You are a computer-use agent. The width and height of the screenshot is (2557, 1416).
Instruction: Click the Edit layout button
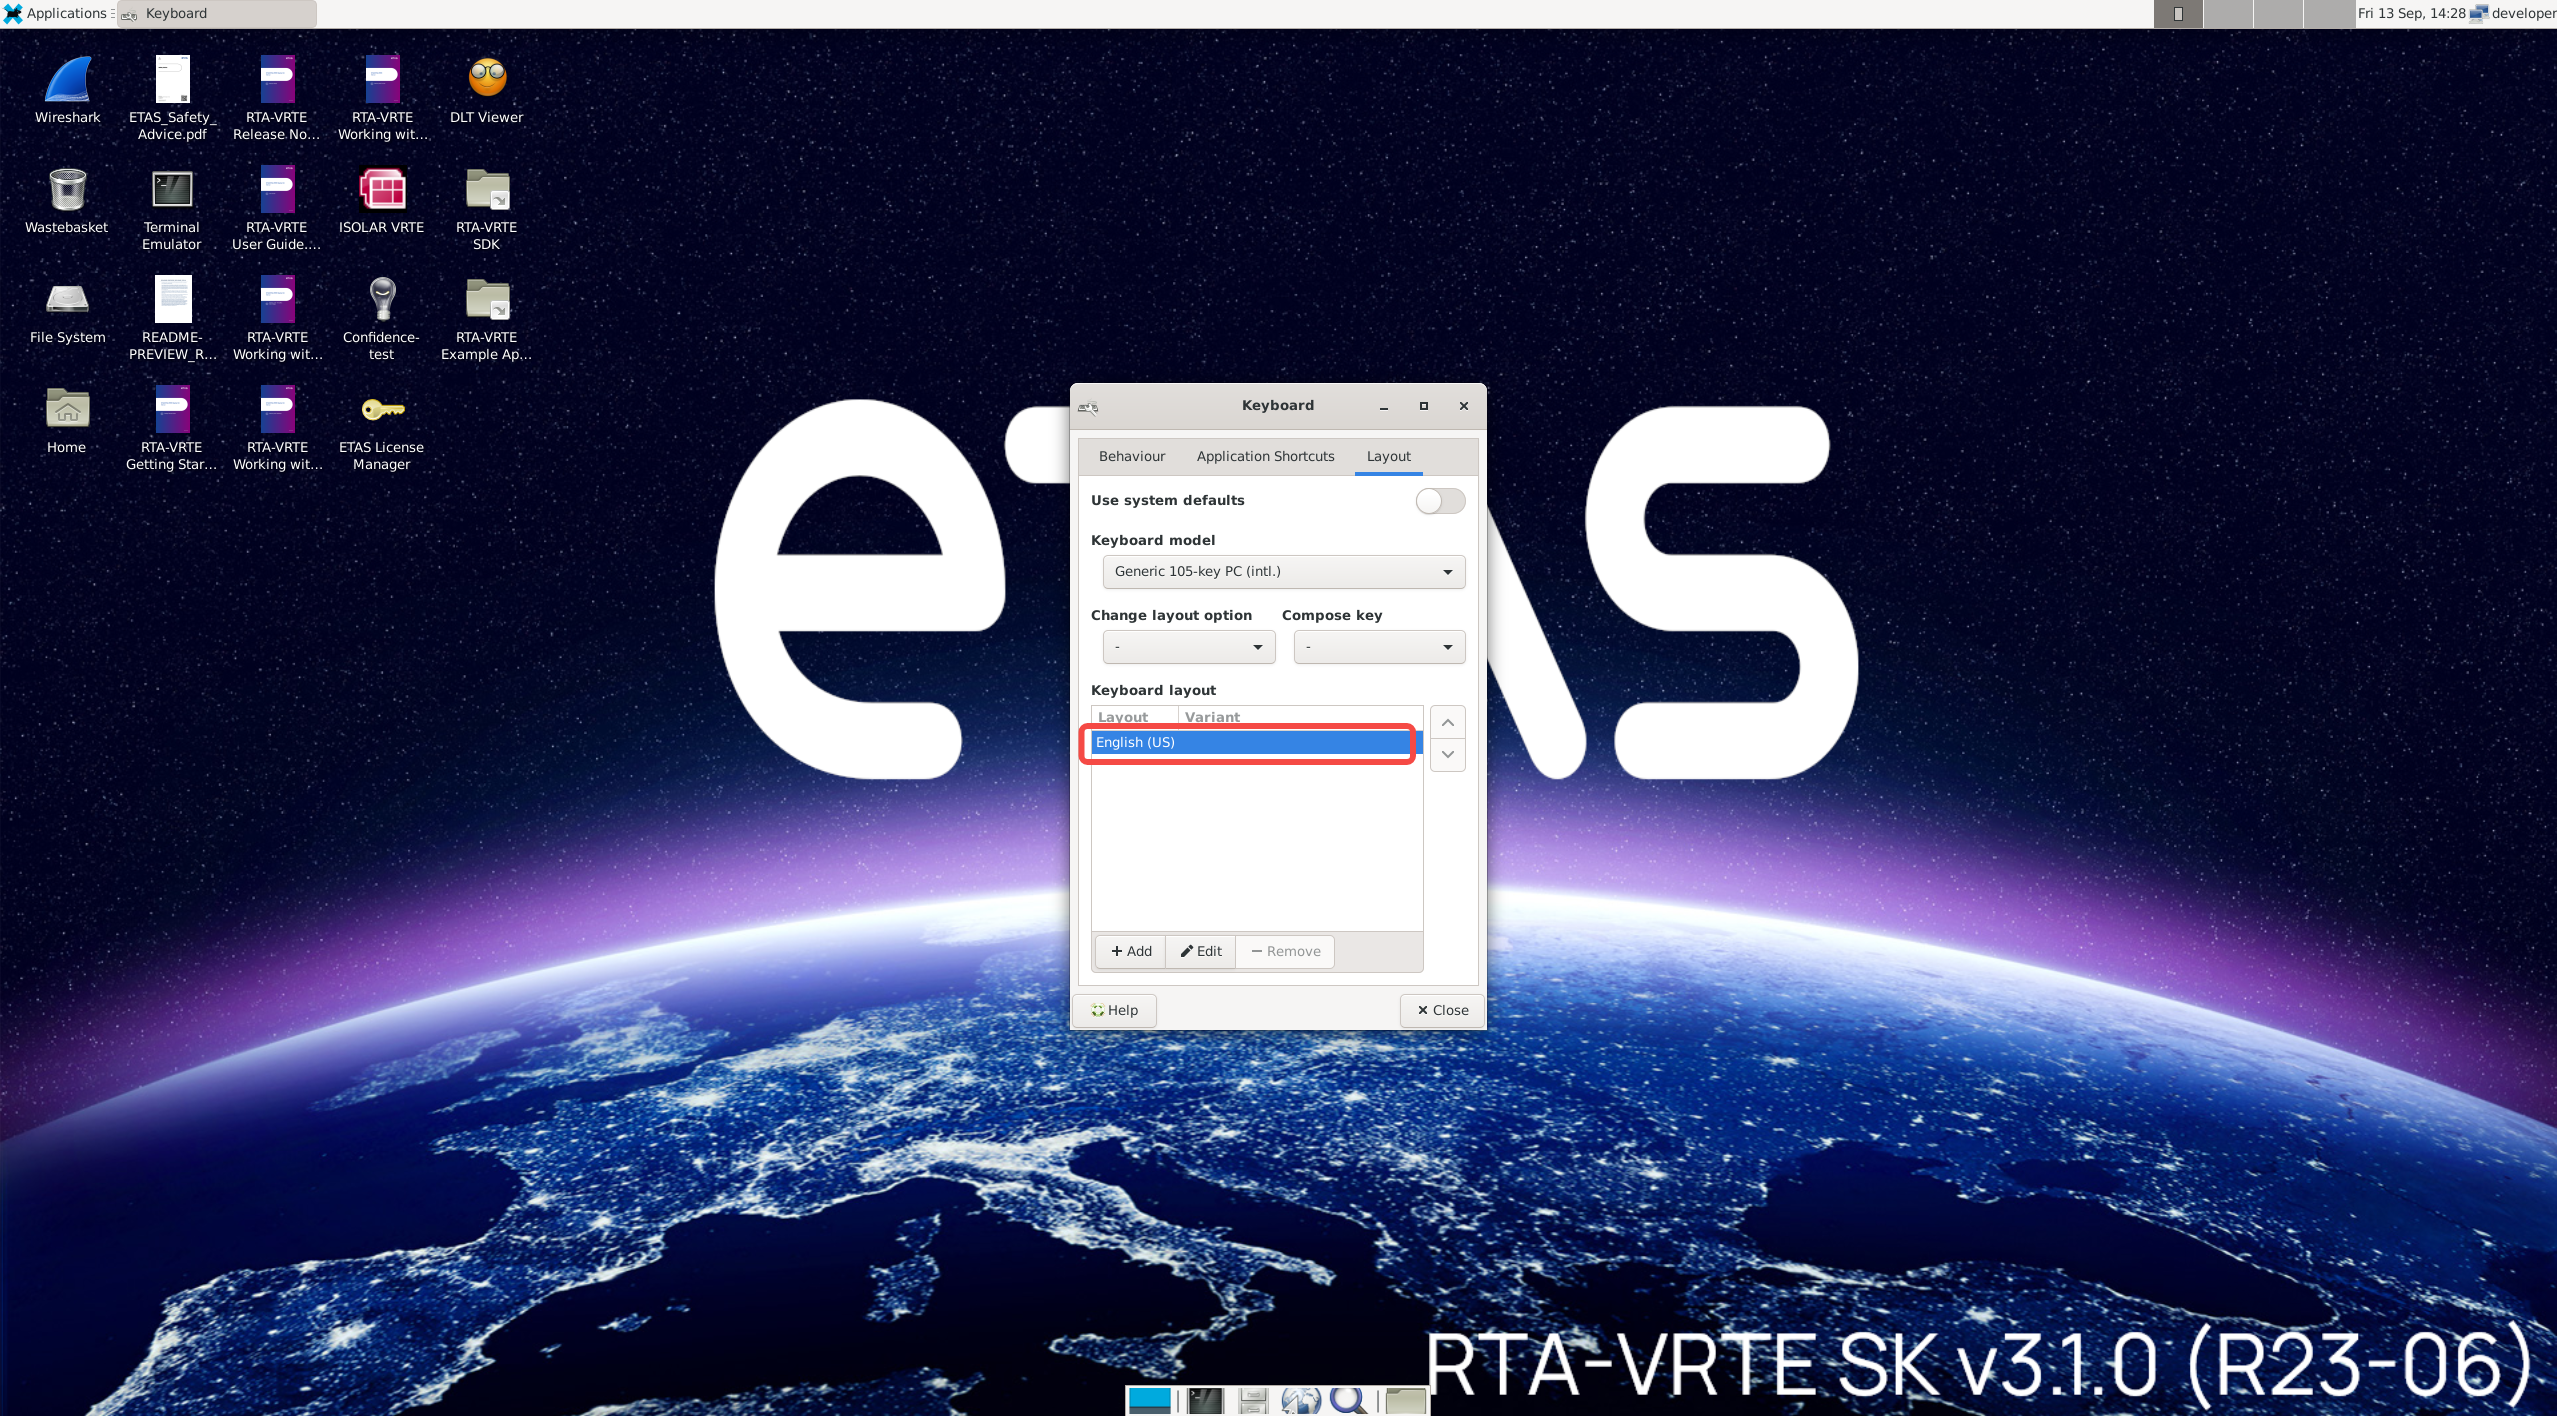[x=1201, y=951]
